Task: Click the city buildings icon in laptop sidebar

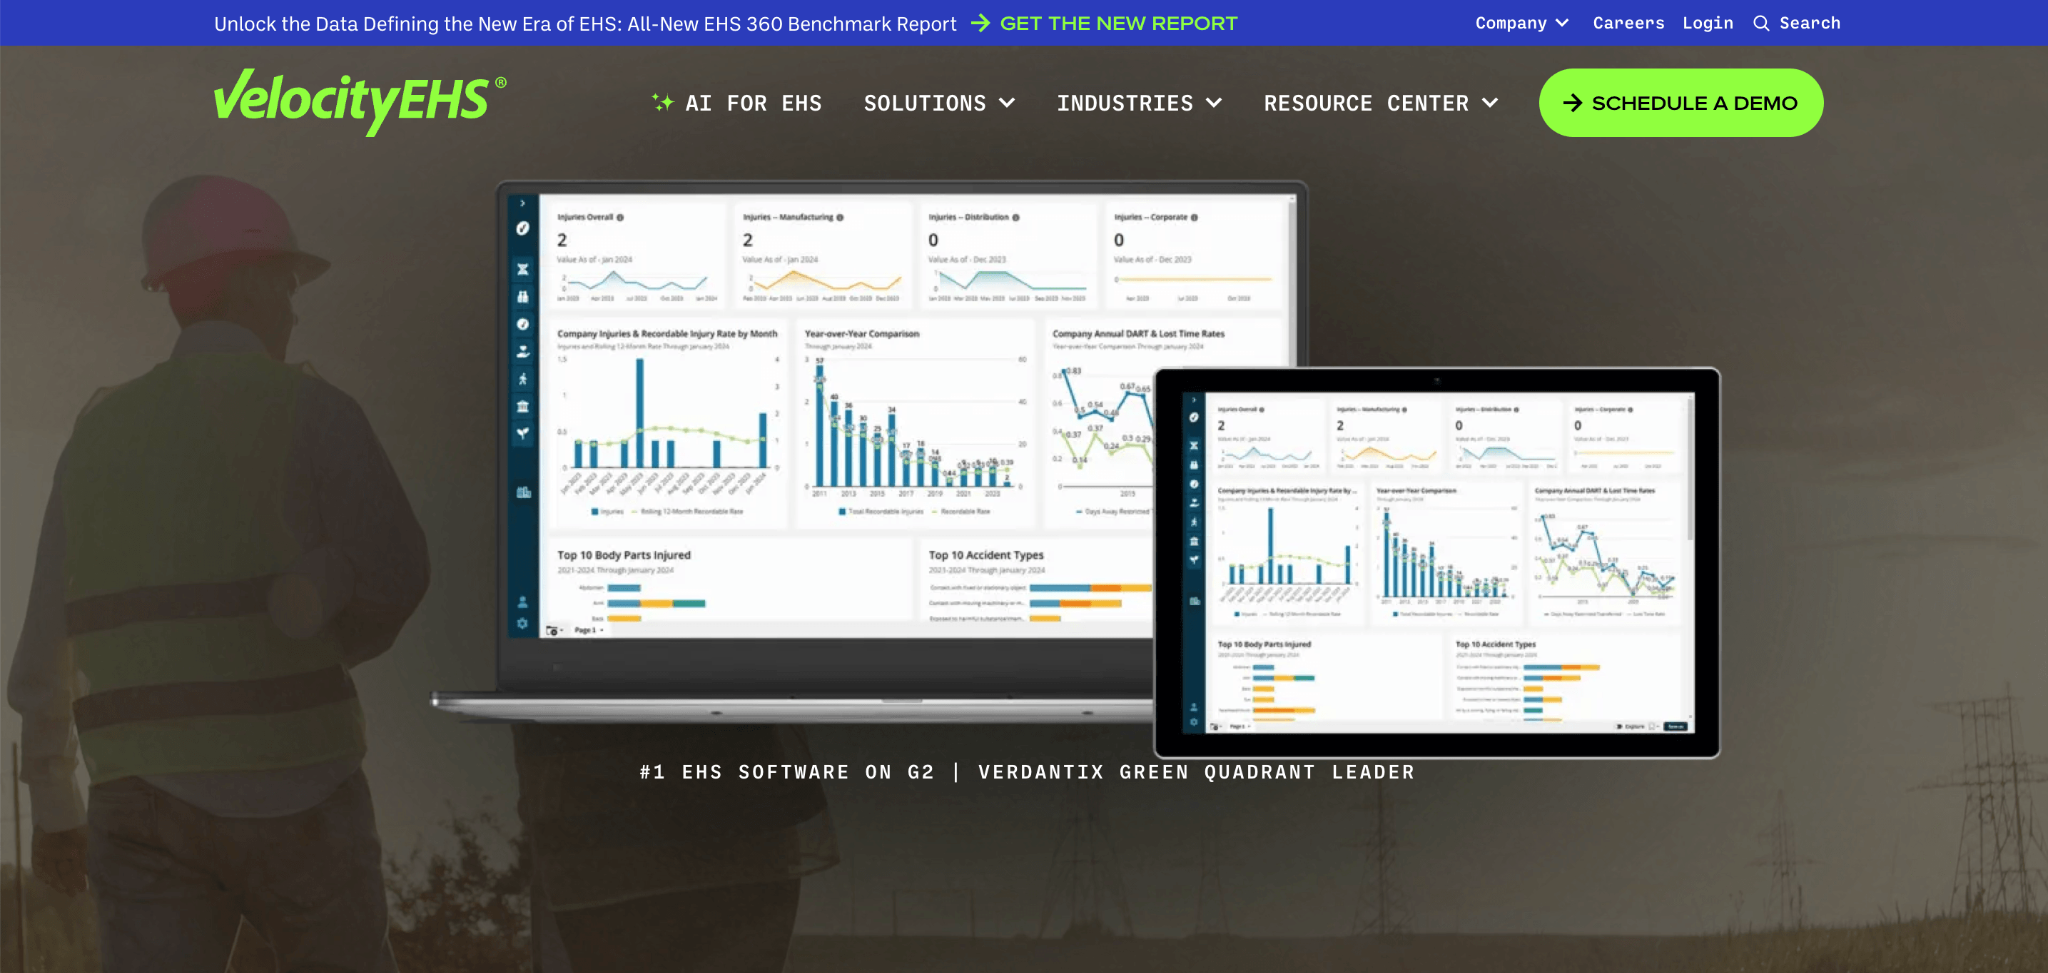Action: click(x=523, y=492)
